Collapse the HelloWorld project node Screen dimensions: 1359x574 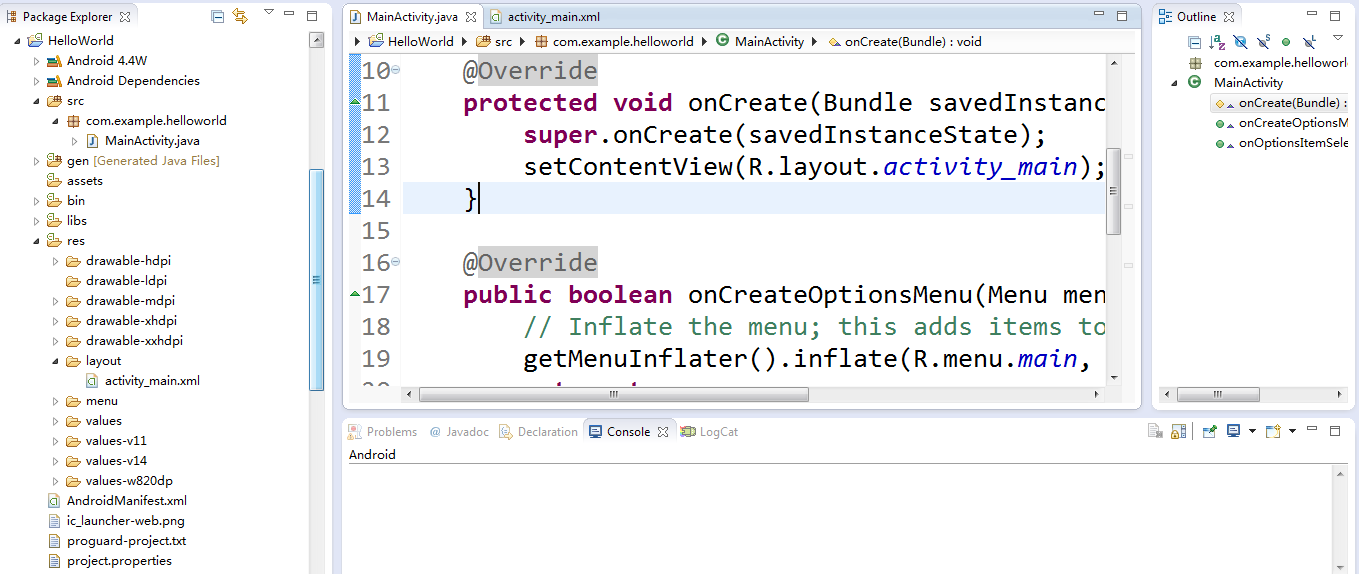tap(17, 41)
